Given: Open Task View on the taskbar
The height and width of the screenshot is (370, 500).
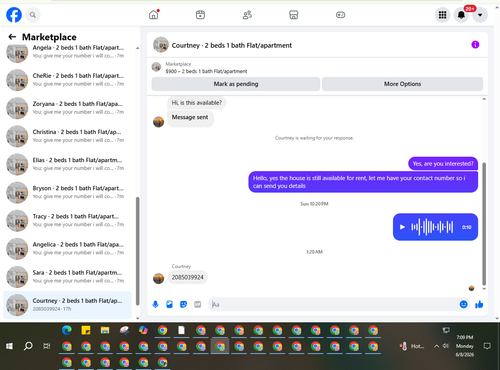Looking at the screenshot, I should [x=47, y=346].
